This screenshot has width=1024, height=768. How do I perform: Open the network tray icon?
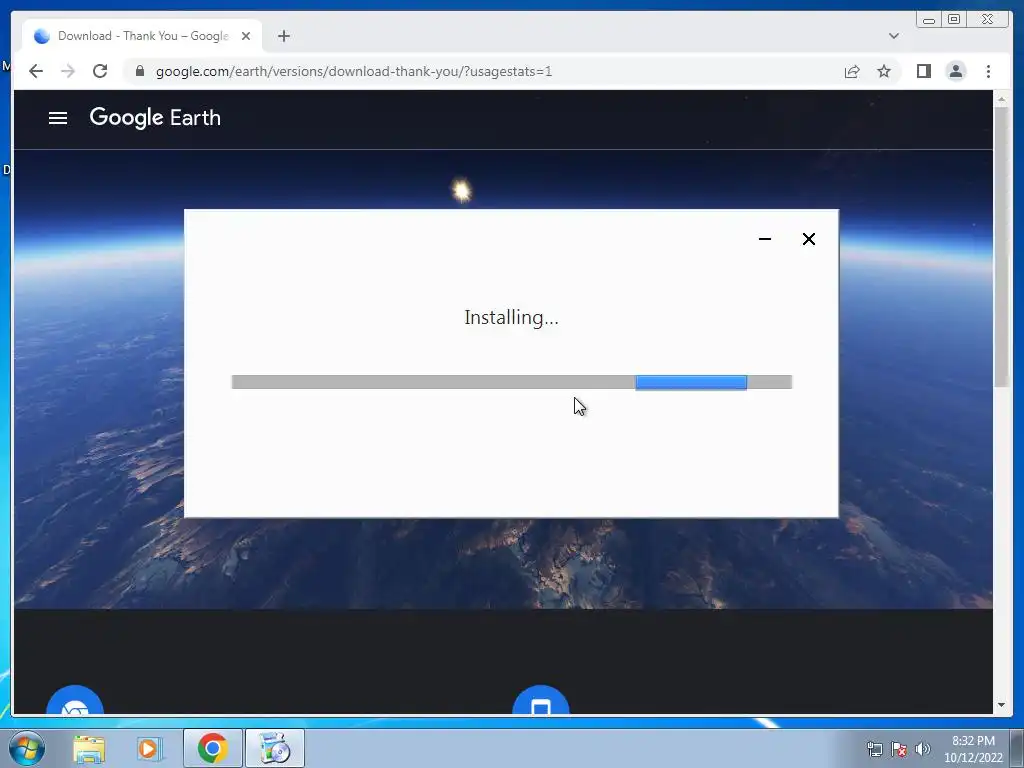coord(874,749)
